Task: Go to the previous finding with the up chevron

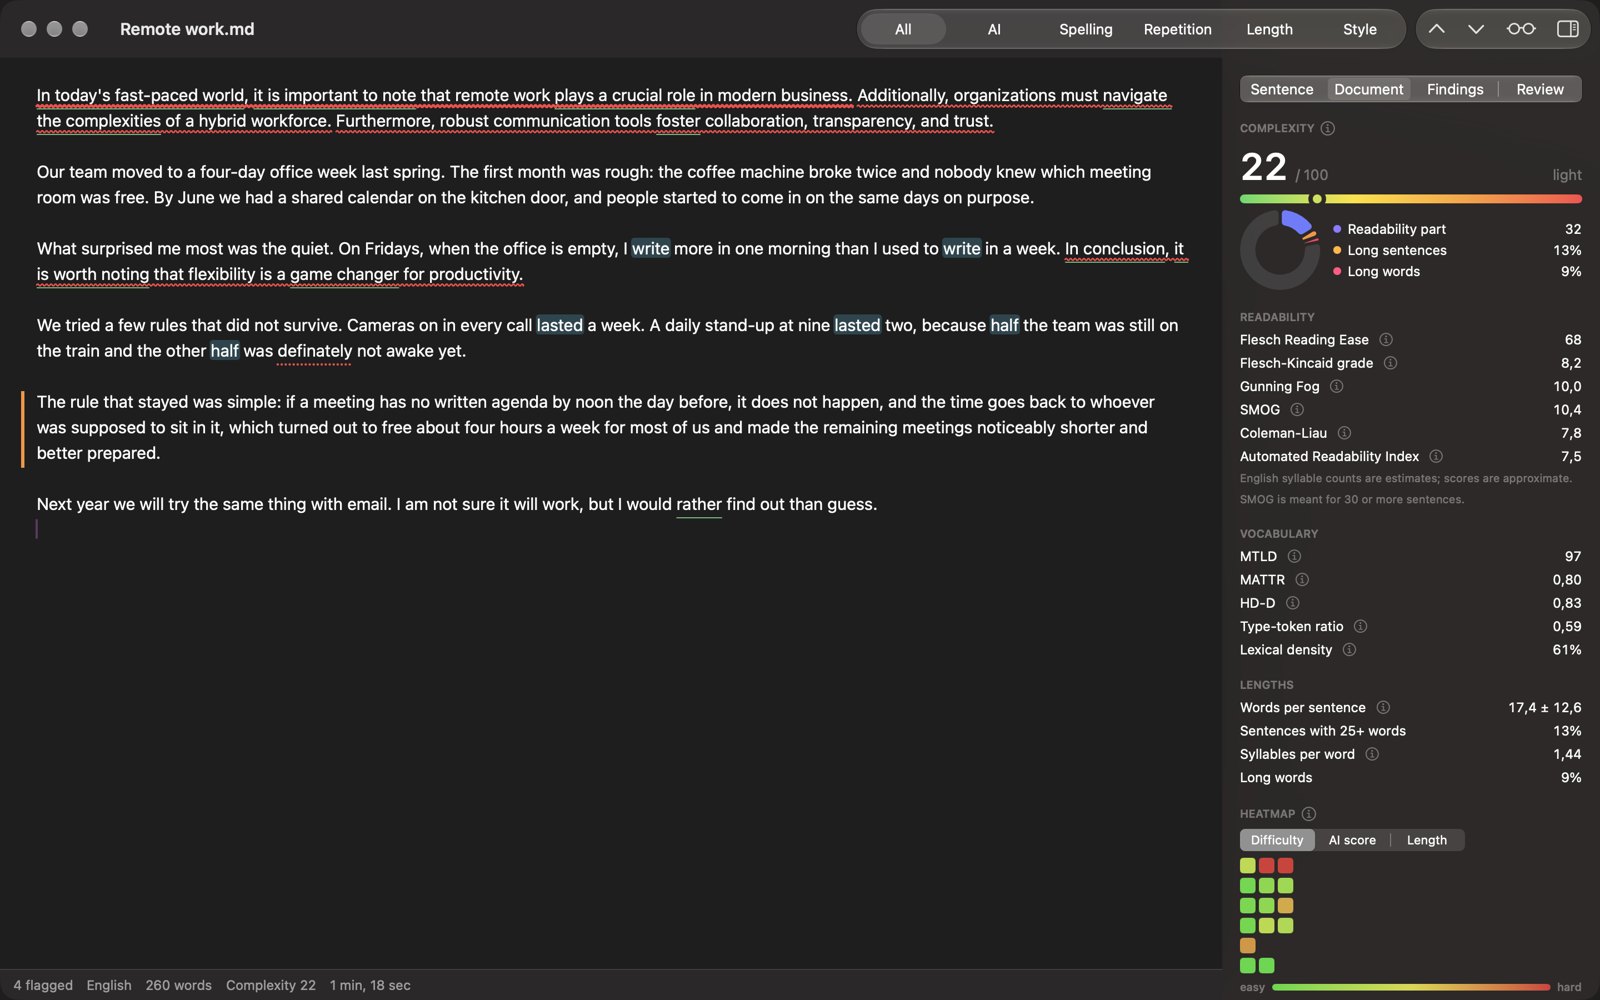Action: point(1436,29)
